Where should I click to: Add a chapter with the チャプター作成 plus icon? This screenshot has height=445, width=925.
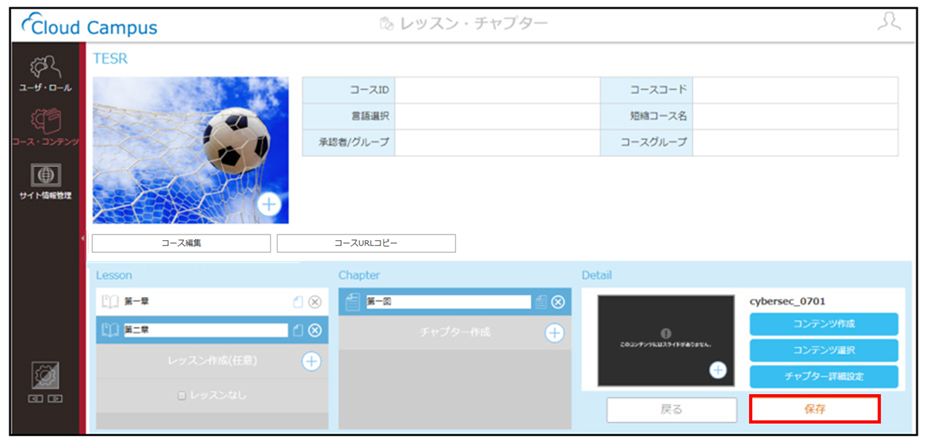(553, 333)
